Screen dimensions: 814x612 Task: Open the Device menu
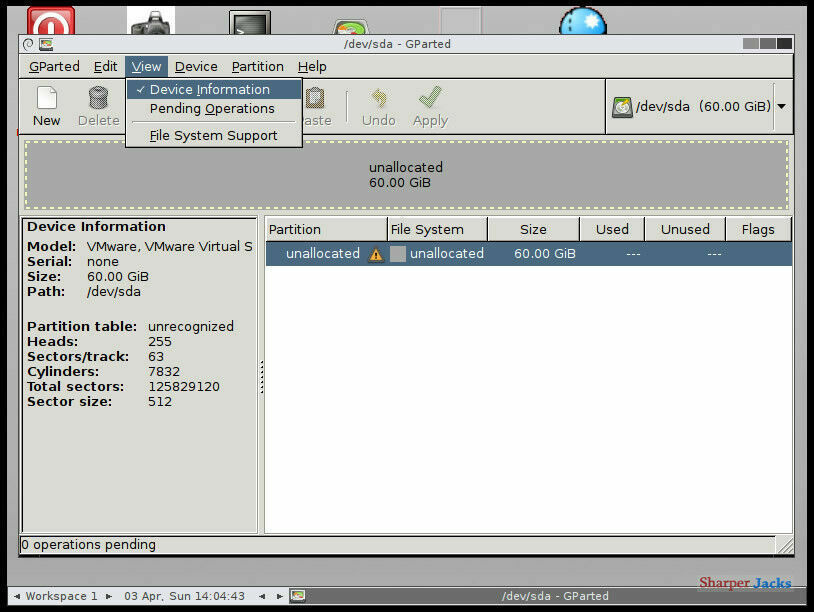click(196, 66)
